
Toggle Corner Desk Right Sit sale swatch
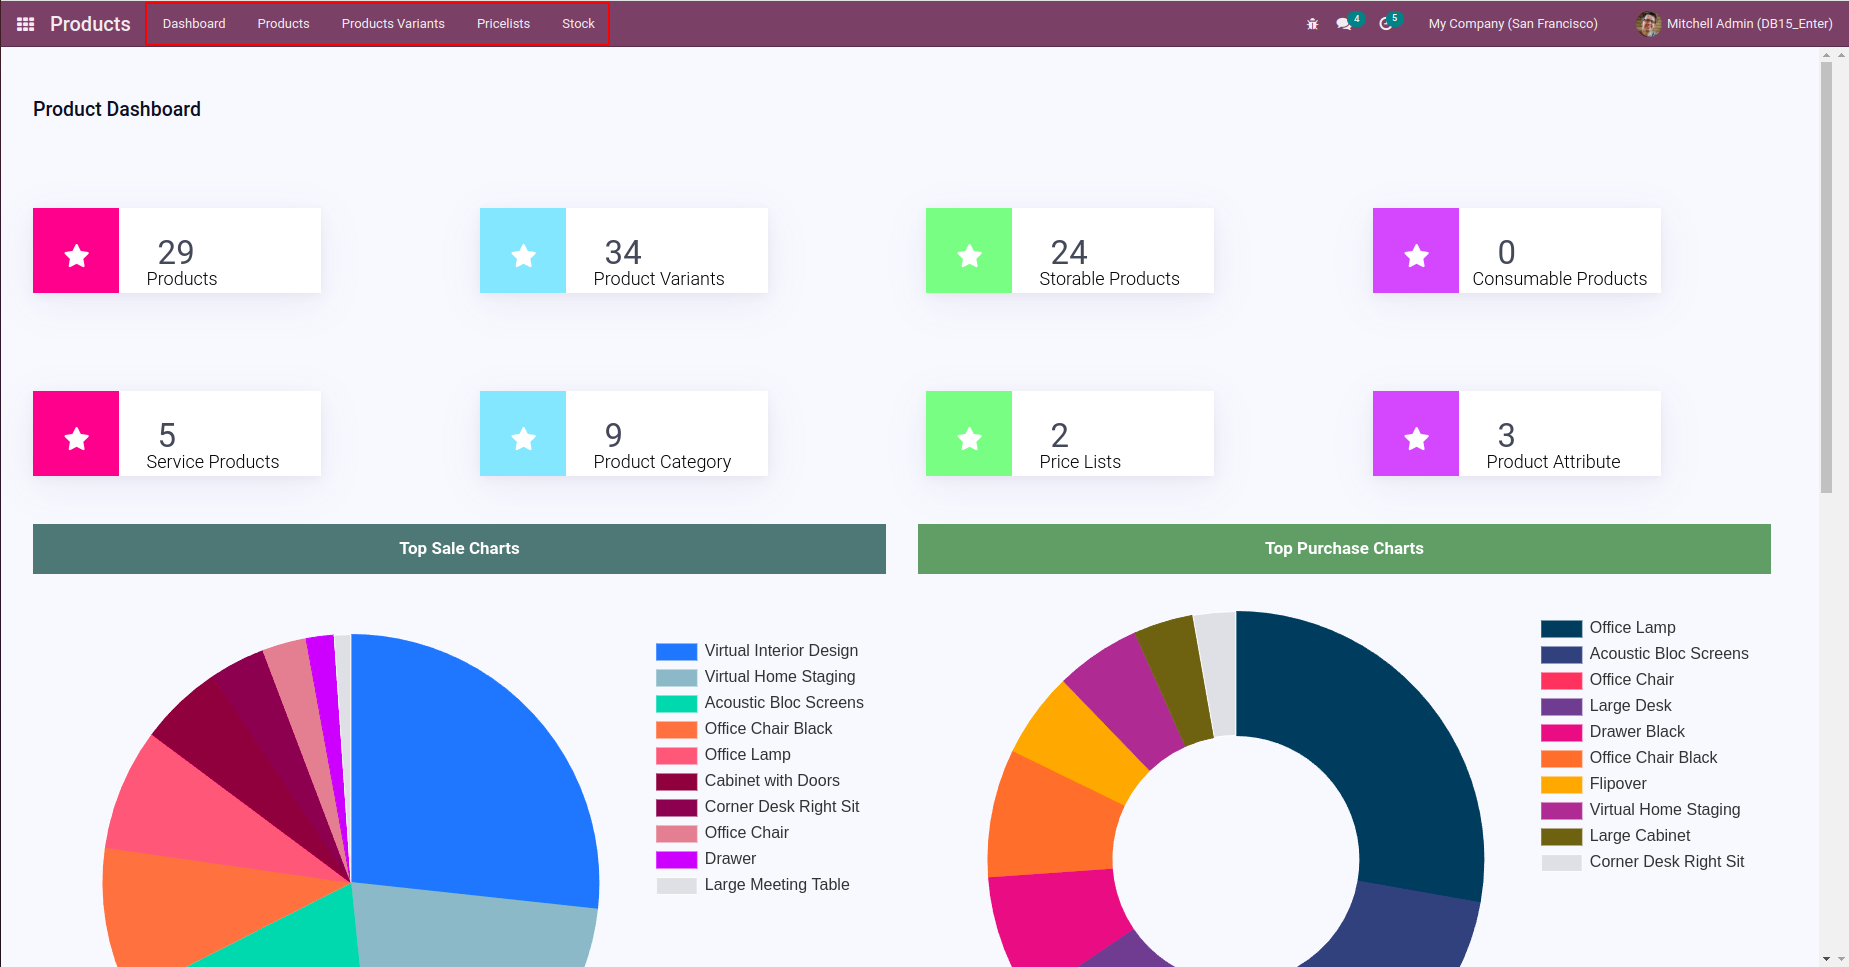(x=676, y=808)
